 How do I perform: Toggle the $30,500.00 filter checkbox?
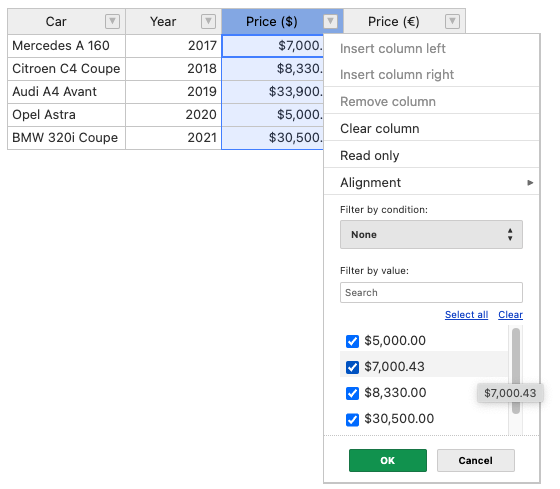coord(352,419)
